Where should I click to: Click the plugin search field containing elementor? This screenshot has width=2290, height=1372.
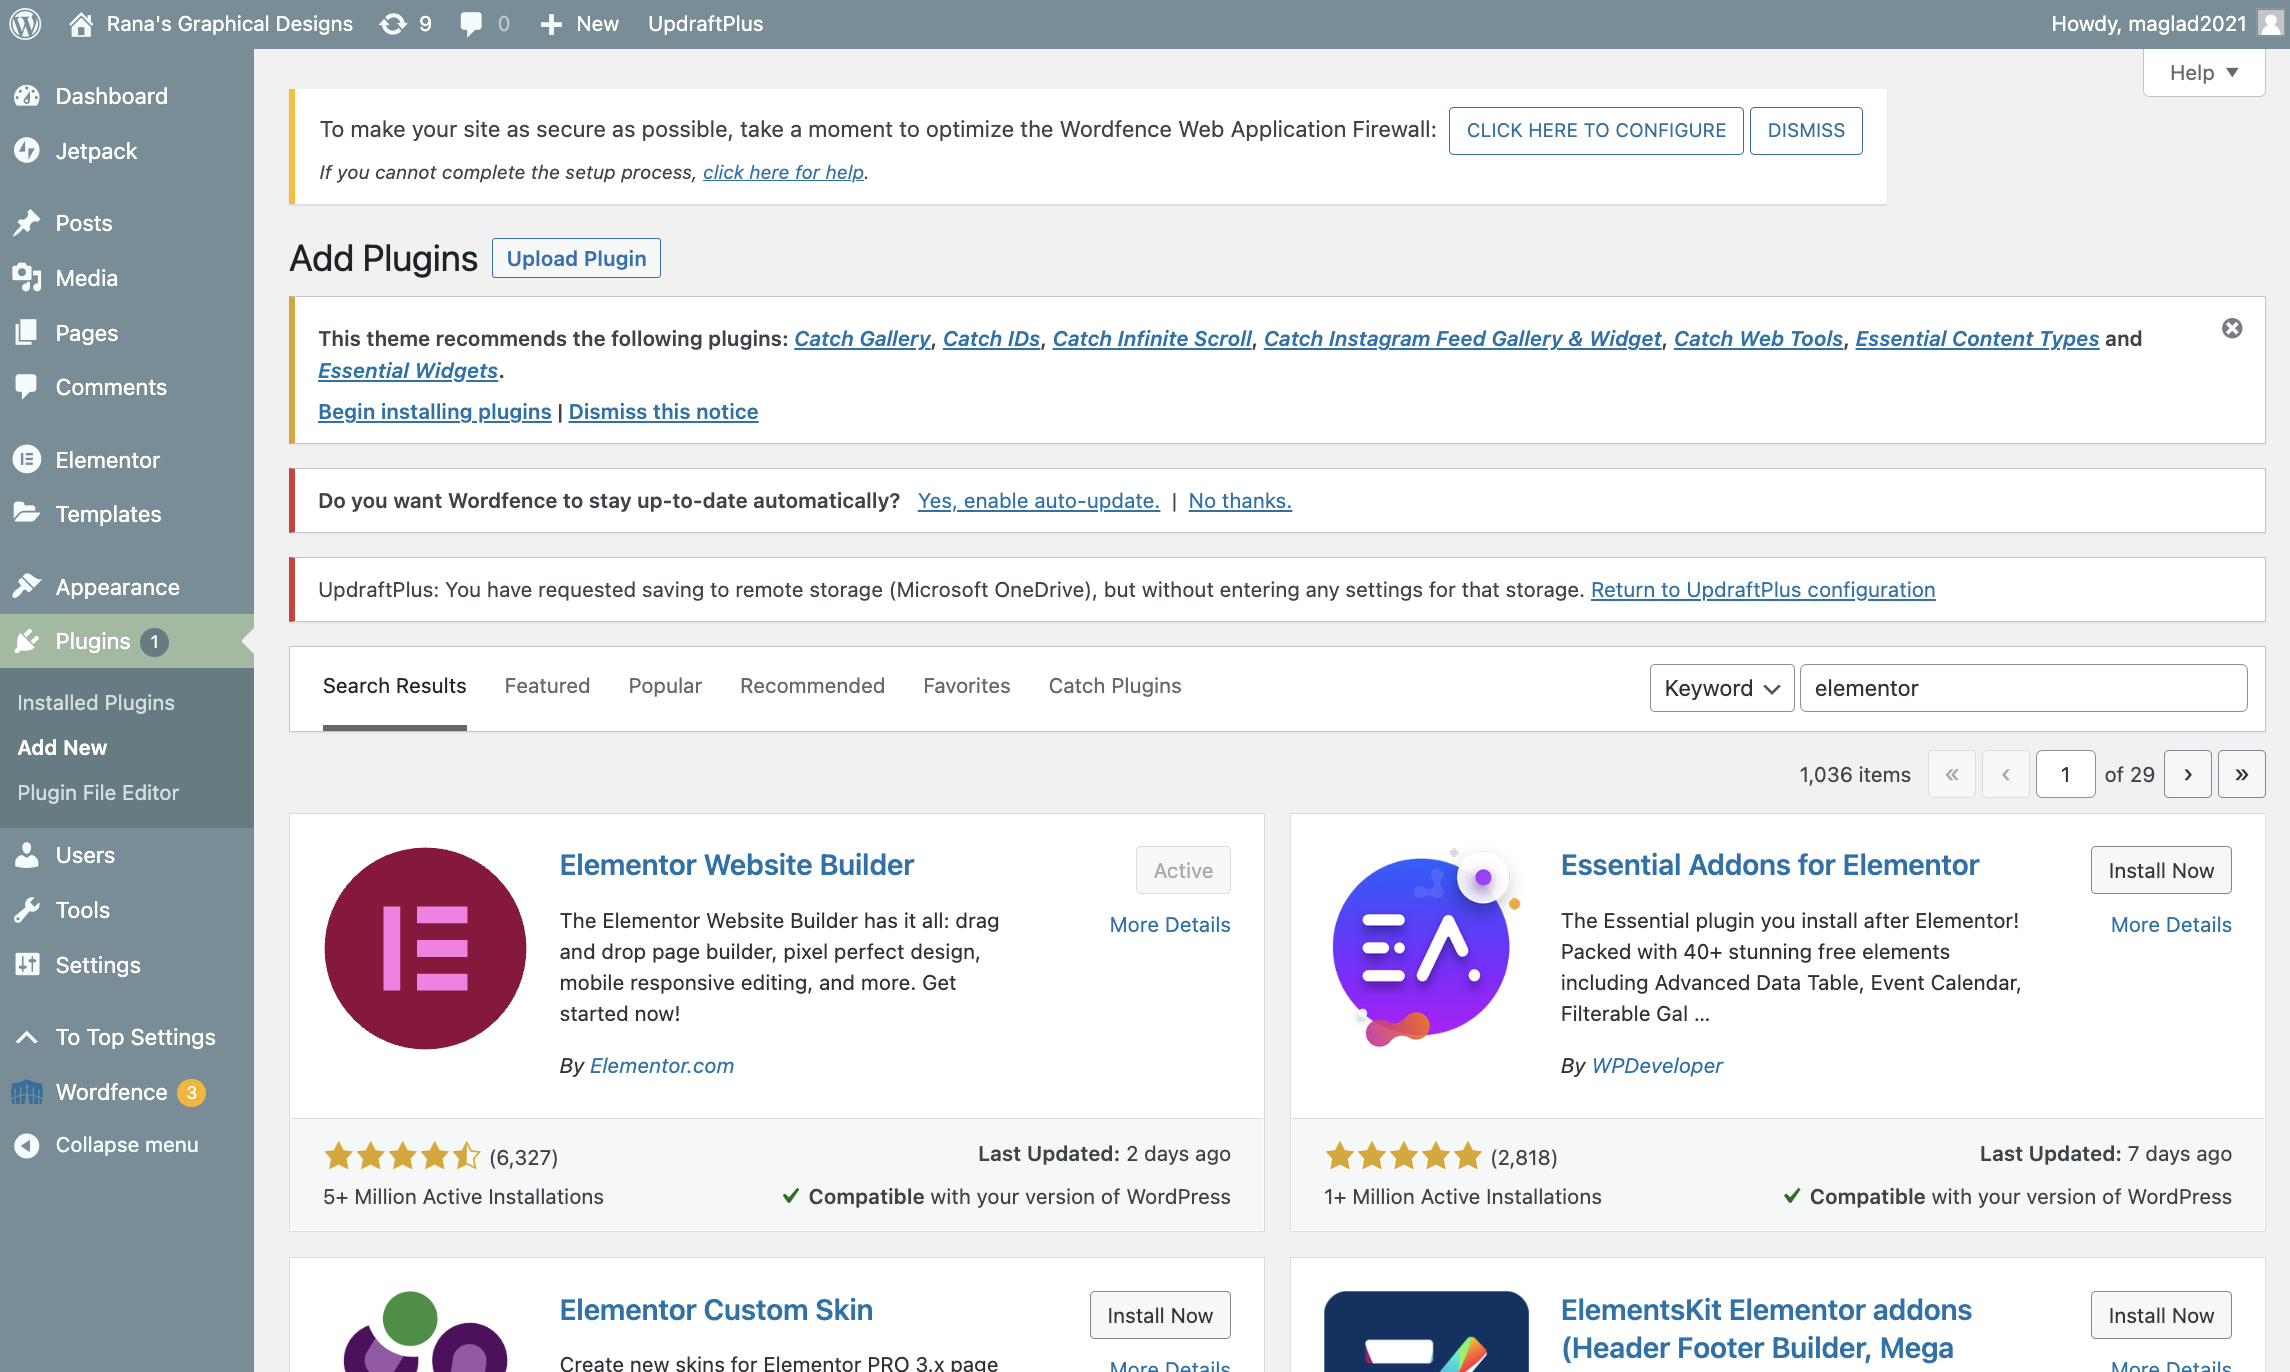point(2023,688)
